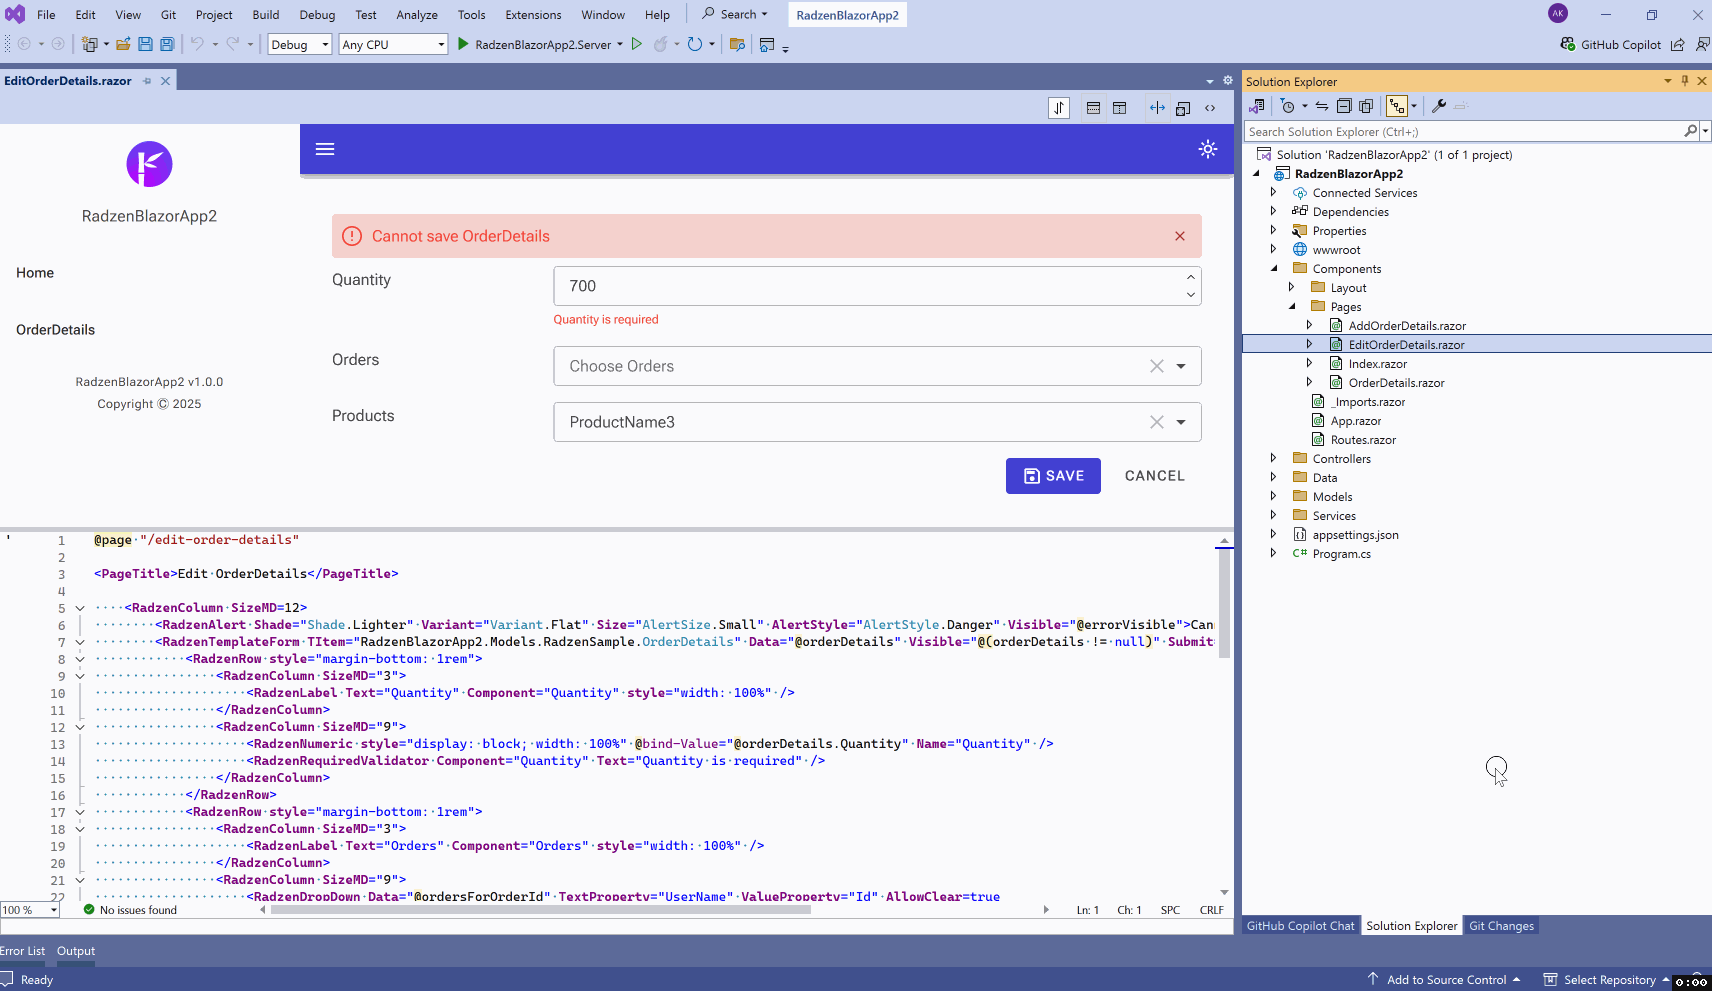This screenshot has height=991, width=1712.
Task: Start debugging RadzenBlazorApp2.Server with green play icon
Action: (x=463, y=44)
